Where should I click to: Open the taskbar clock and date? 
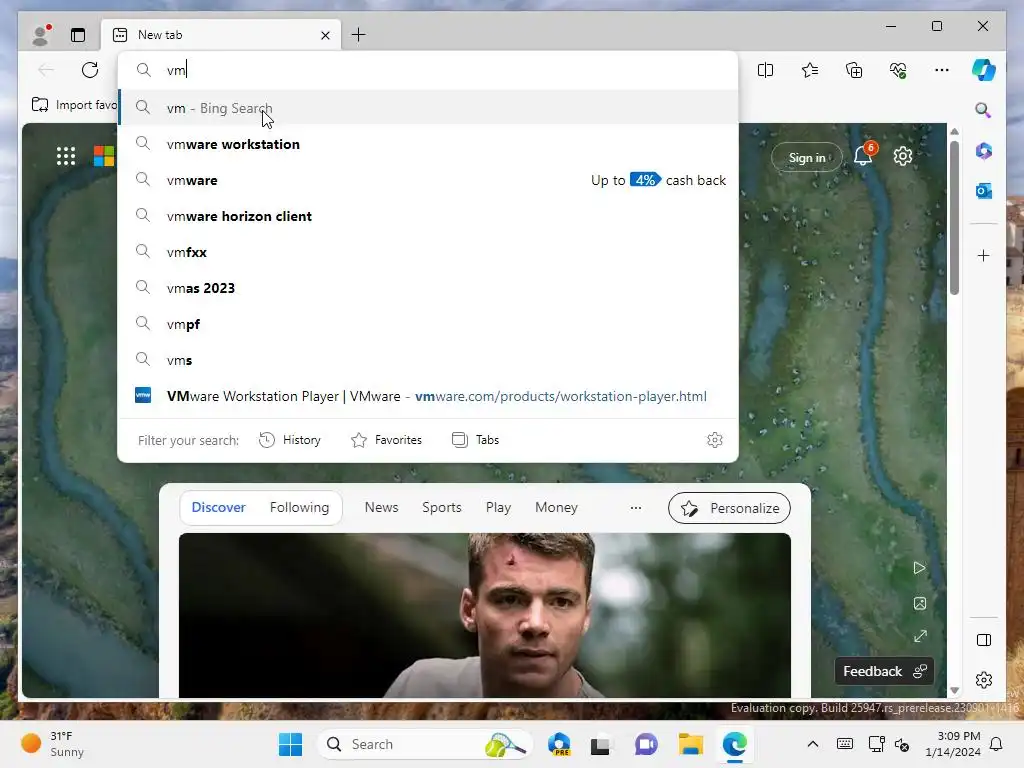pos(952,744)
